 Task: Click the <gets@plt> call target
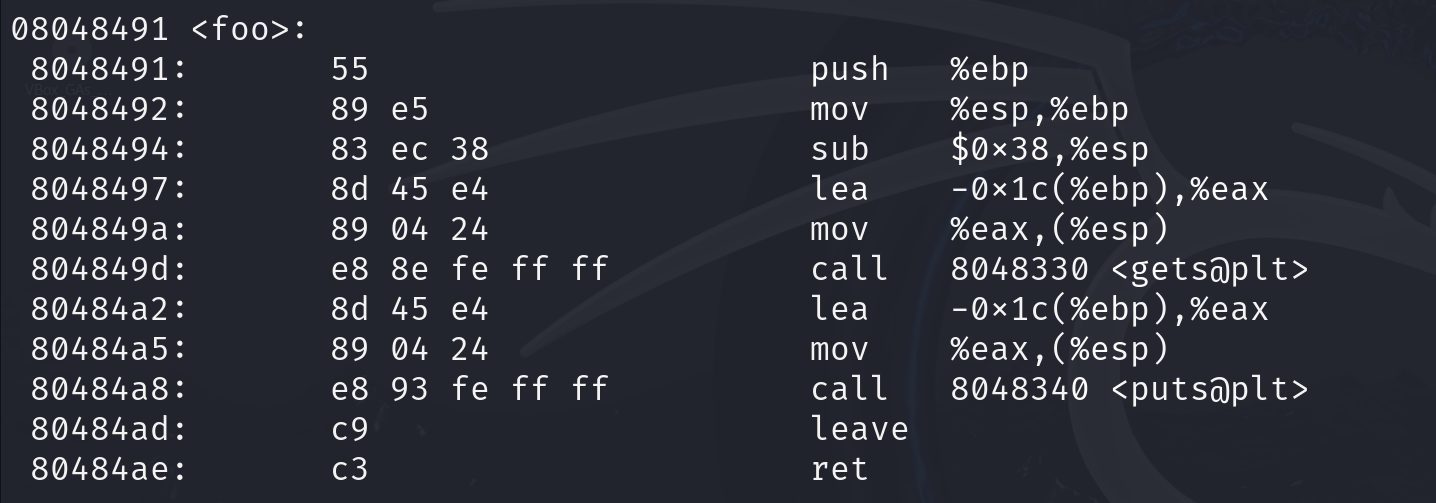[x=1209, y=269]
